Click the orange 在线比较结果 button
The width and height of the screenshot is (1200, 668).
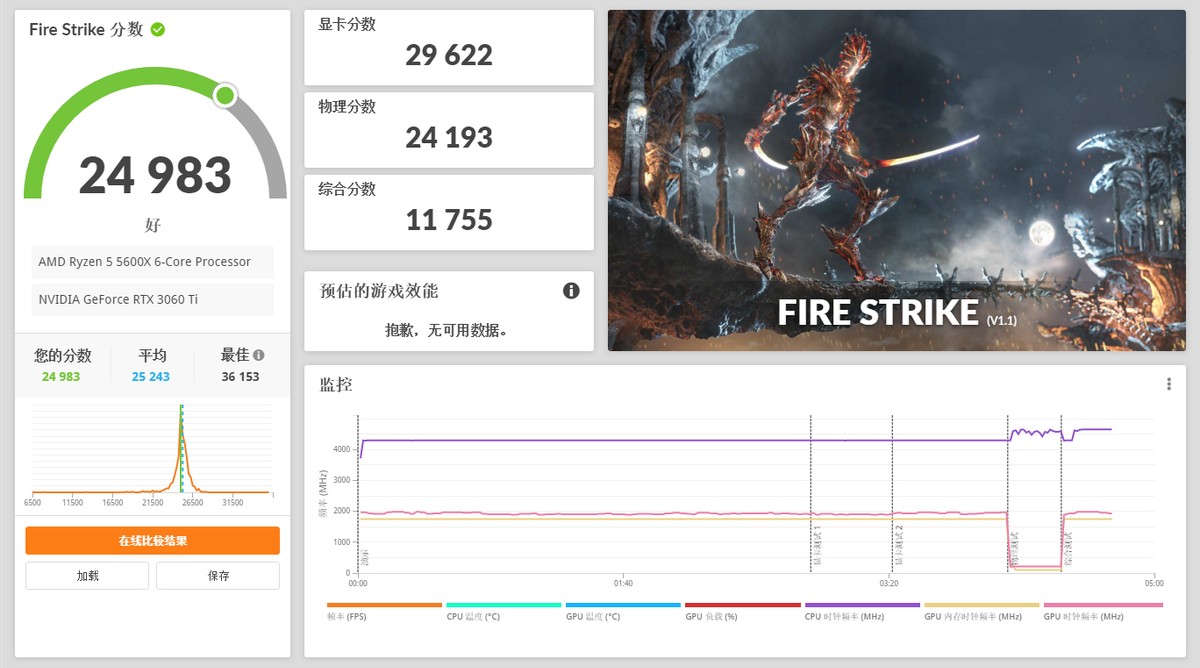[151, 540]
